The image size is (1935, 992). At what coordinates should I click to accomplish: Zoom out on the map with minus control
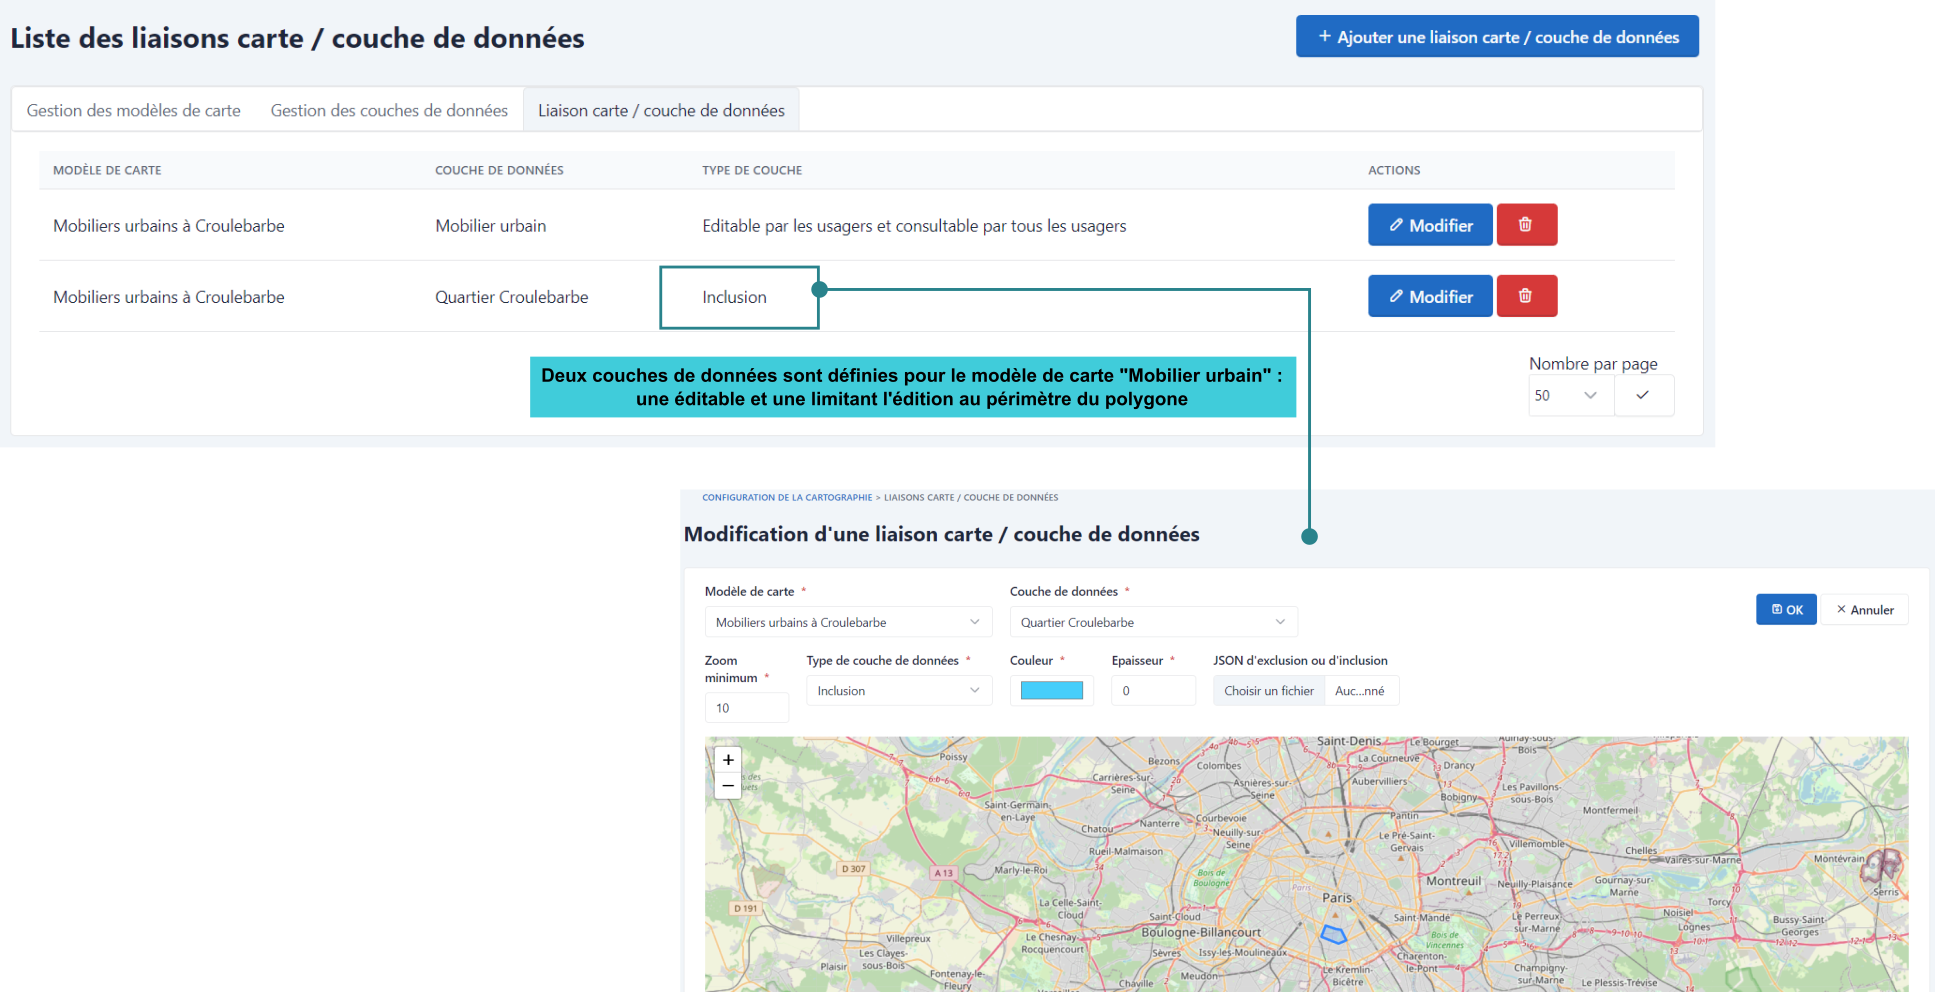pos(728,786)
